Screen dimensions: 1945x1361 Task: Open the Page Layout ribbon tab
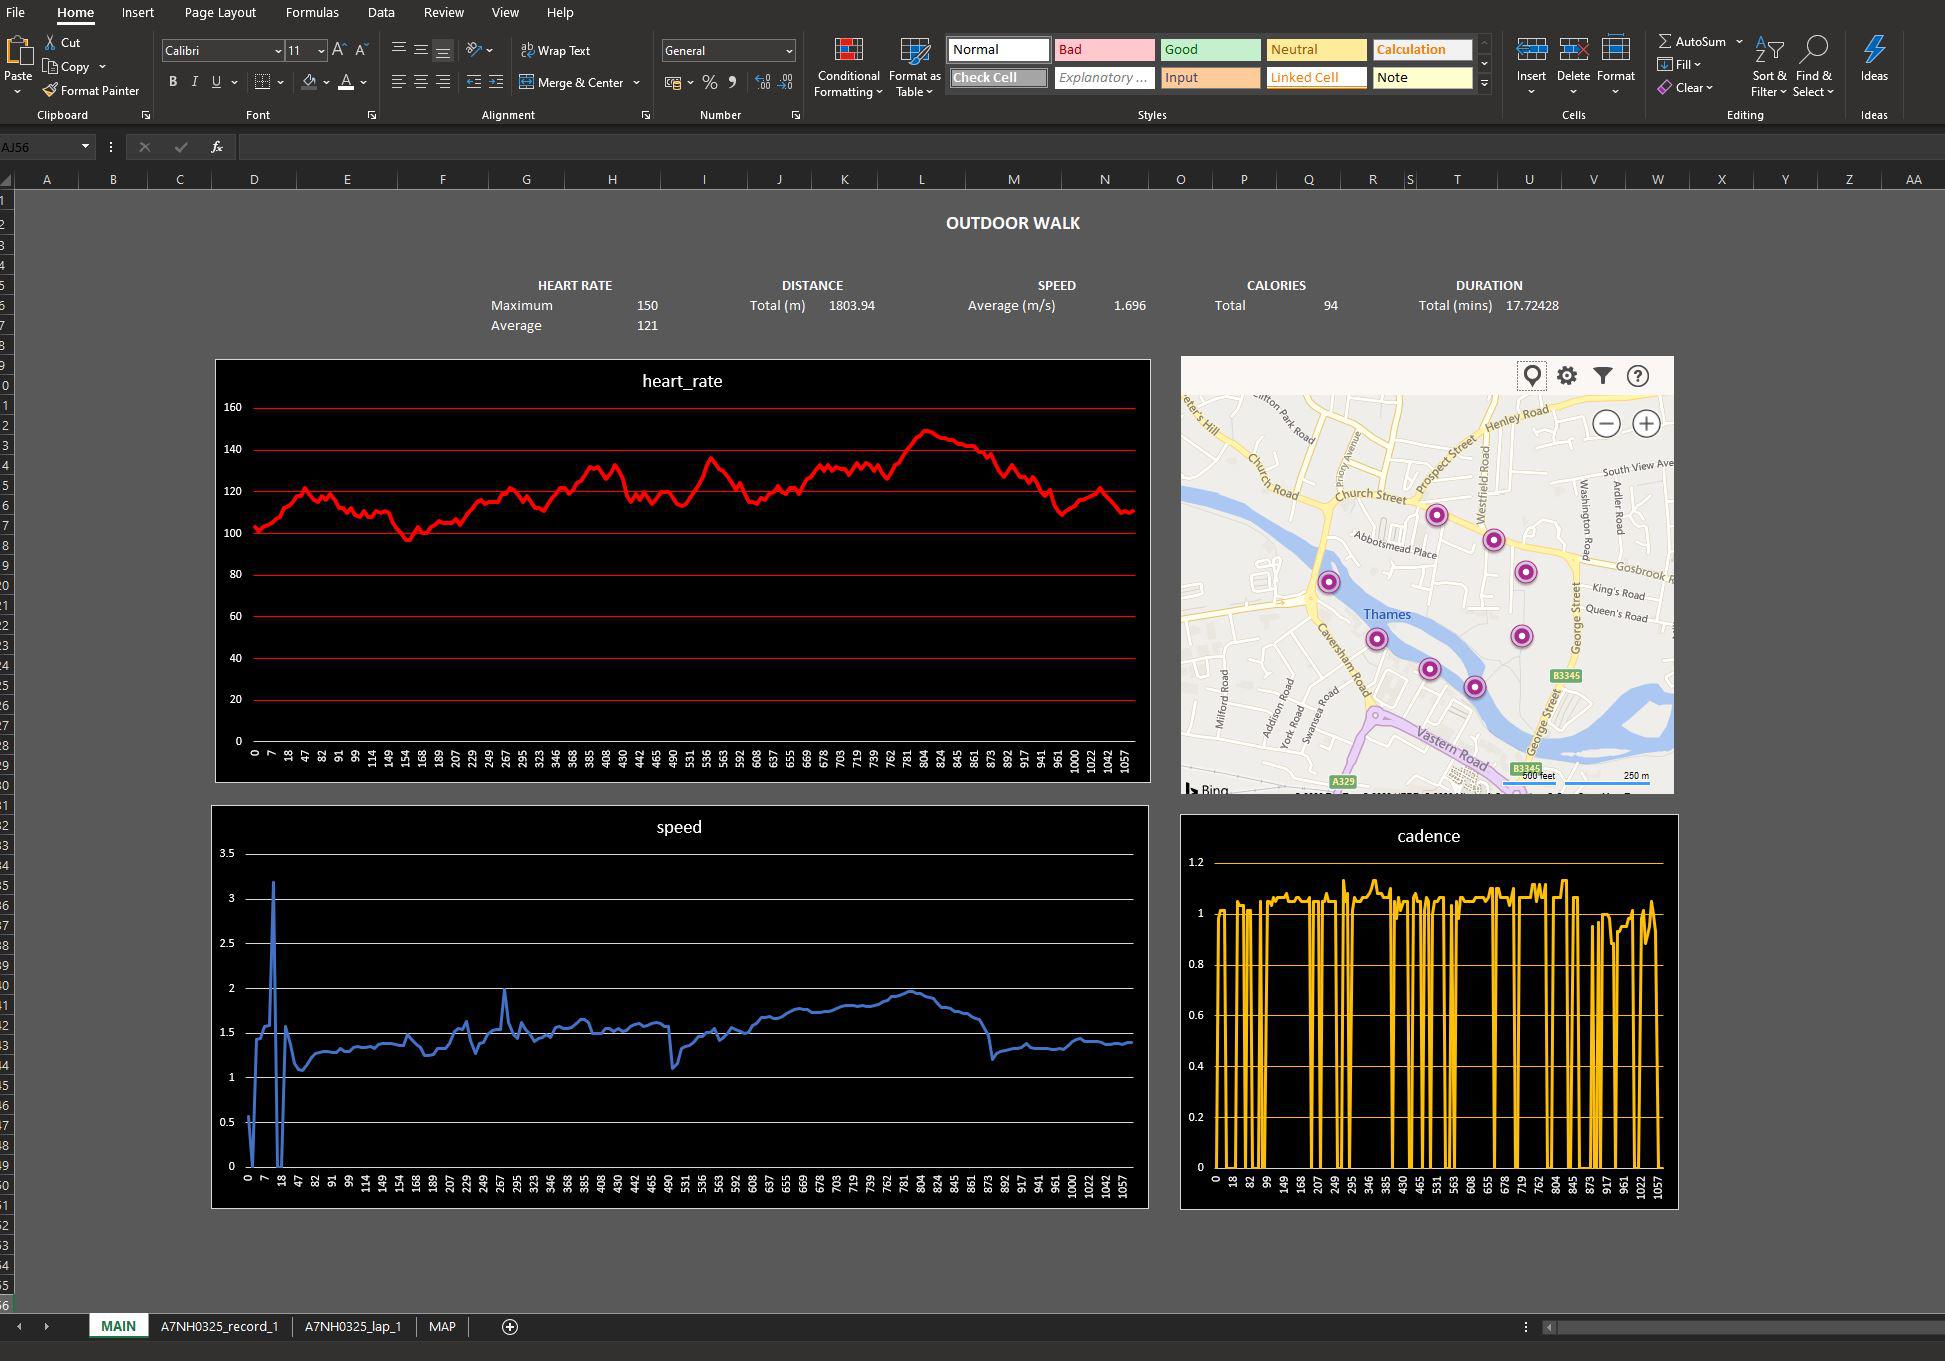point(220,12)
